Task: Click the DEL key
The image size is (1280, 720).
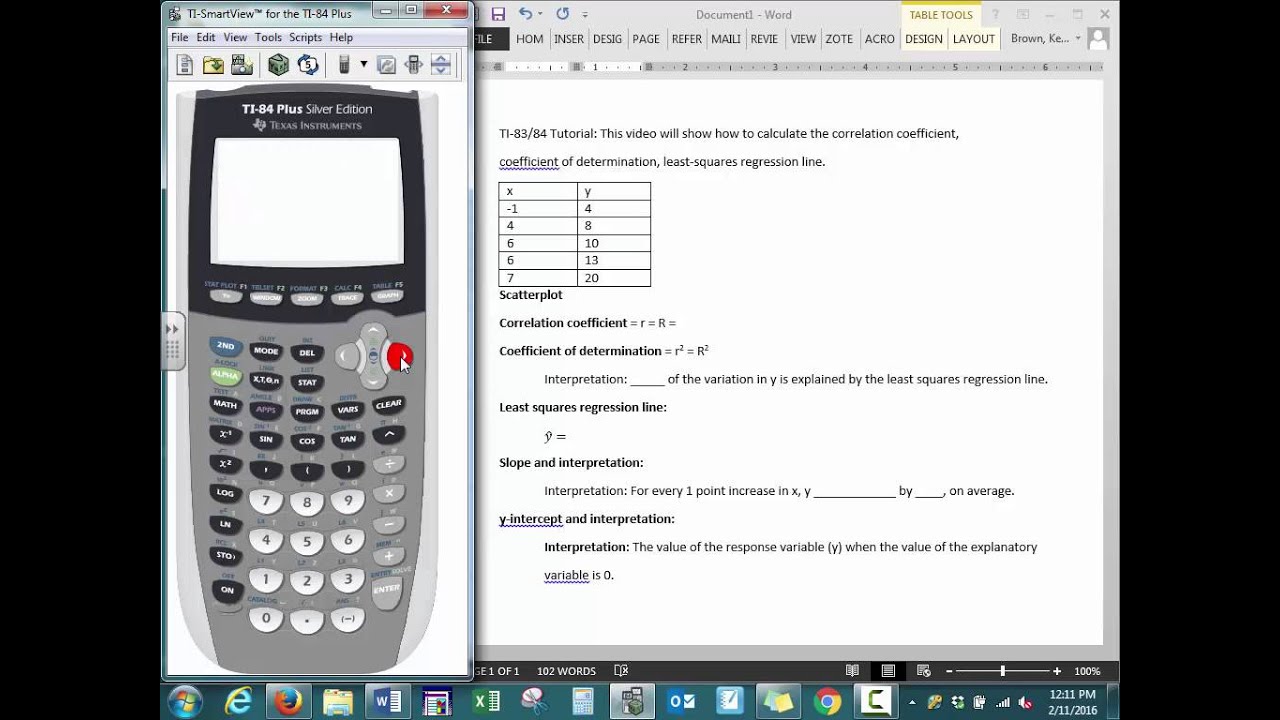Action: pos(307,352)
